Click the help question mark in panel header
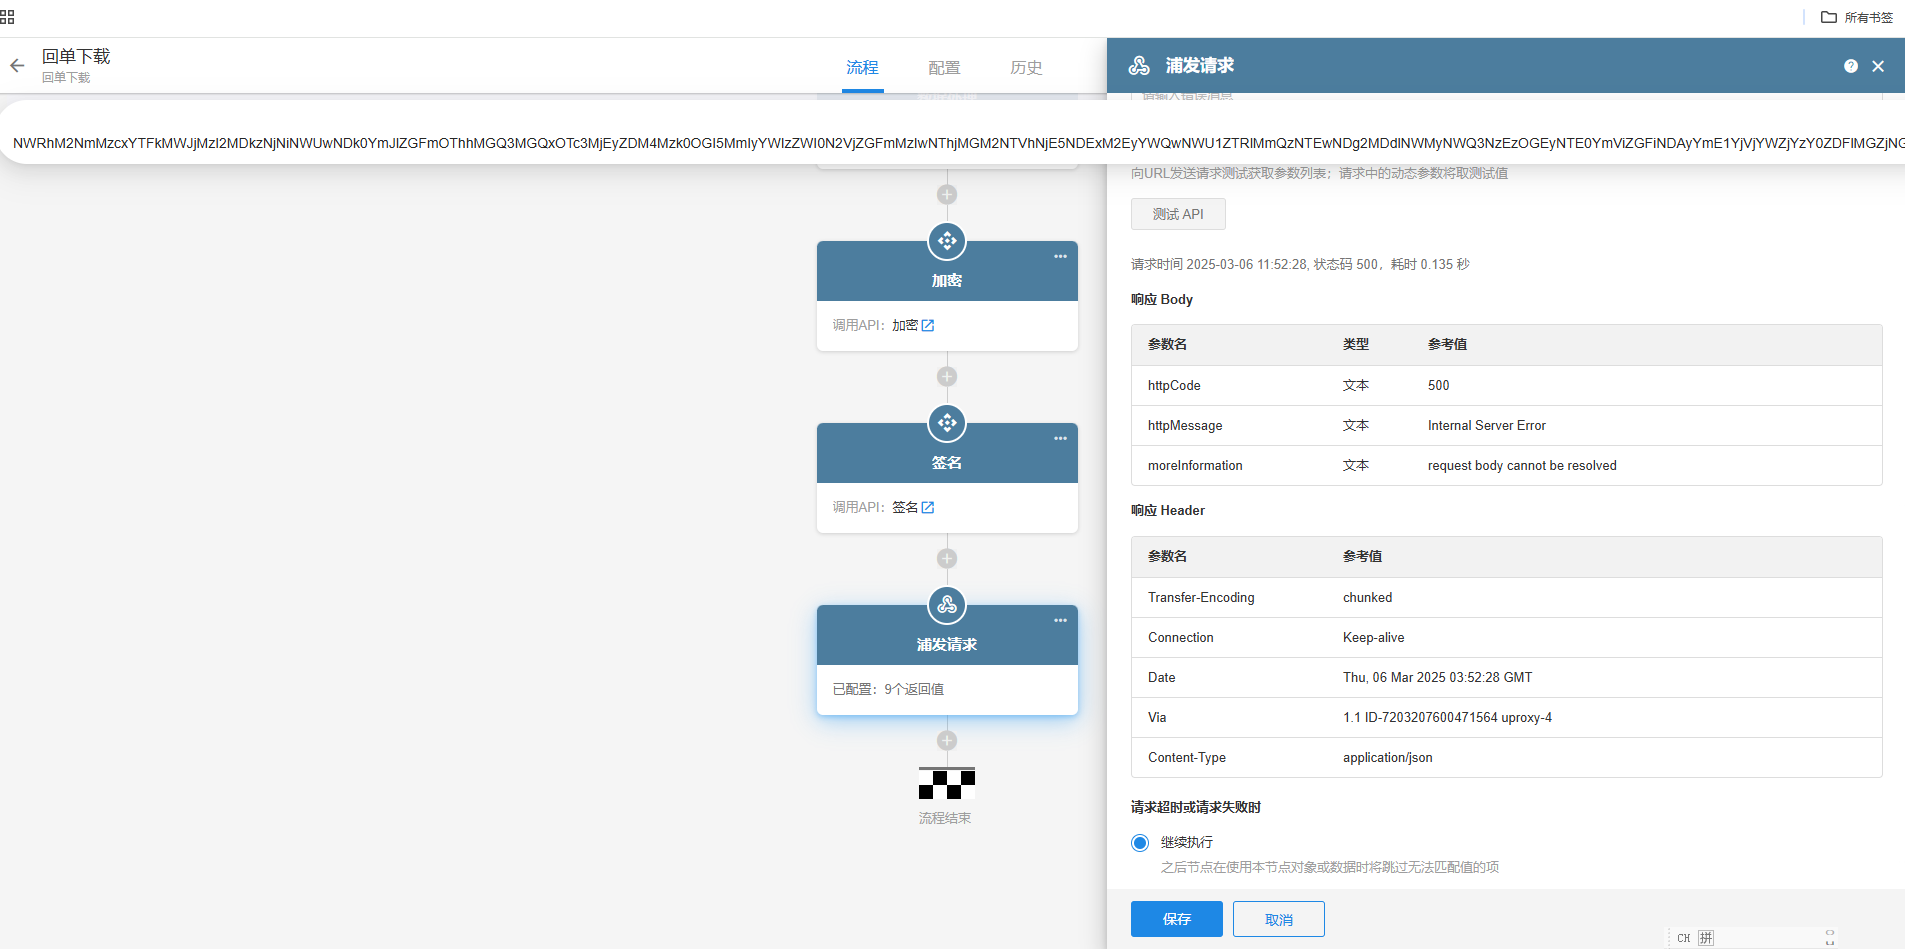 [1851, 66]
